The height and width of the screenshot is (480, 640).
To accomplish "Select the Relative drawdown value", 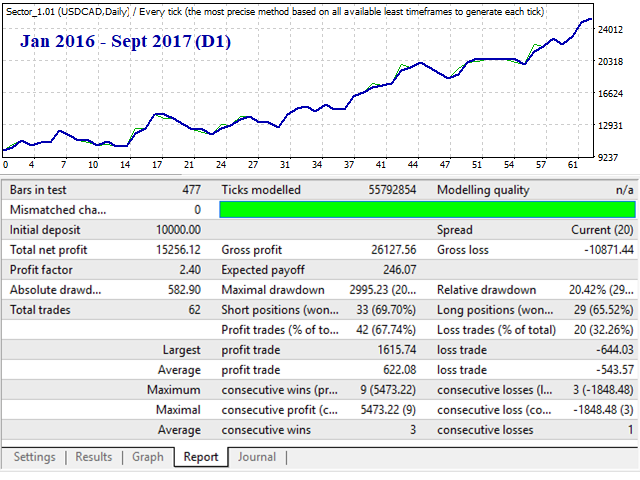I will (x=601, y=290).
